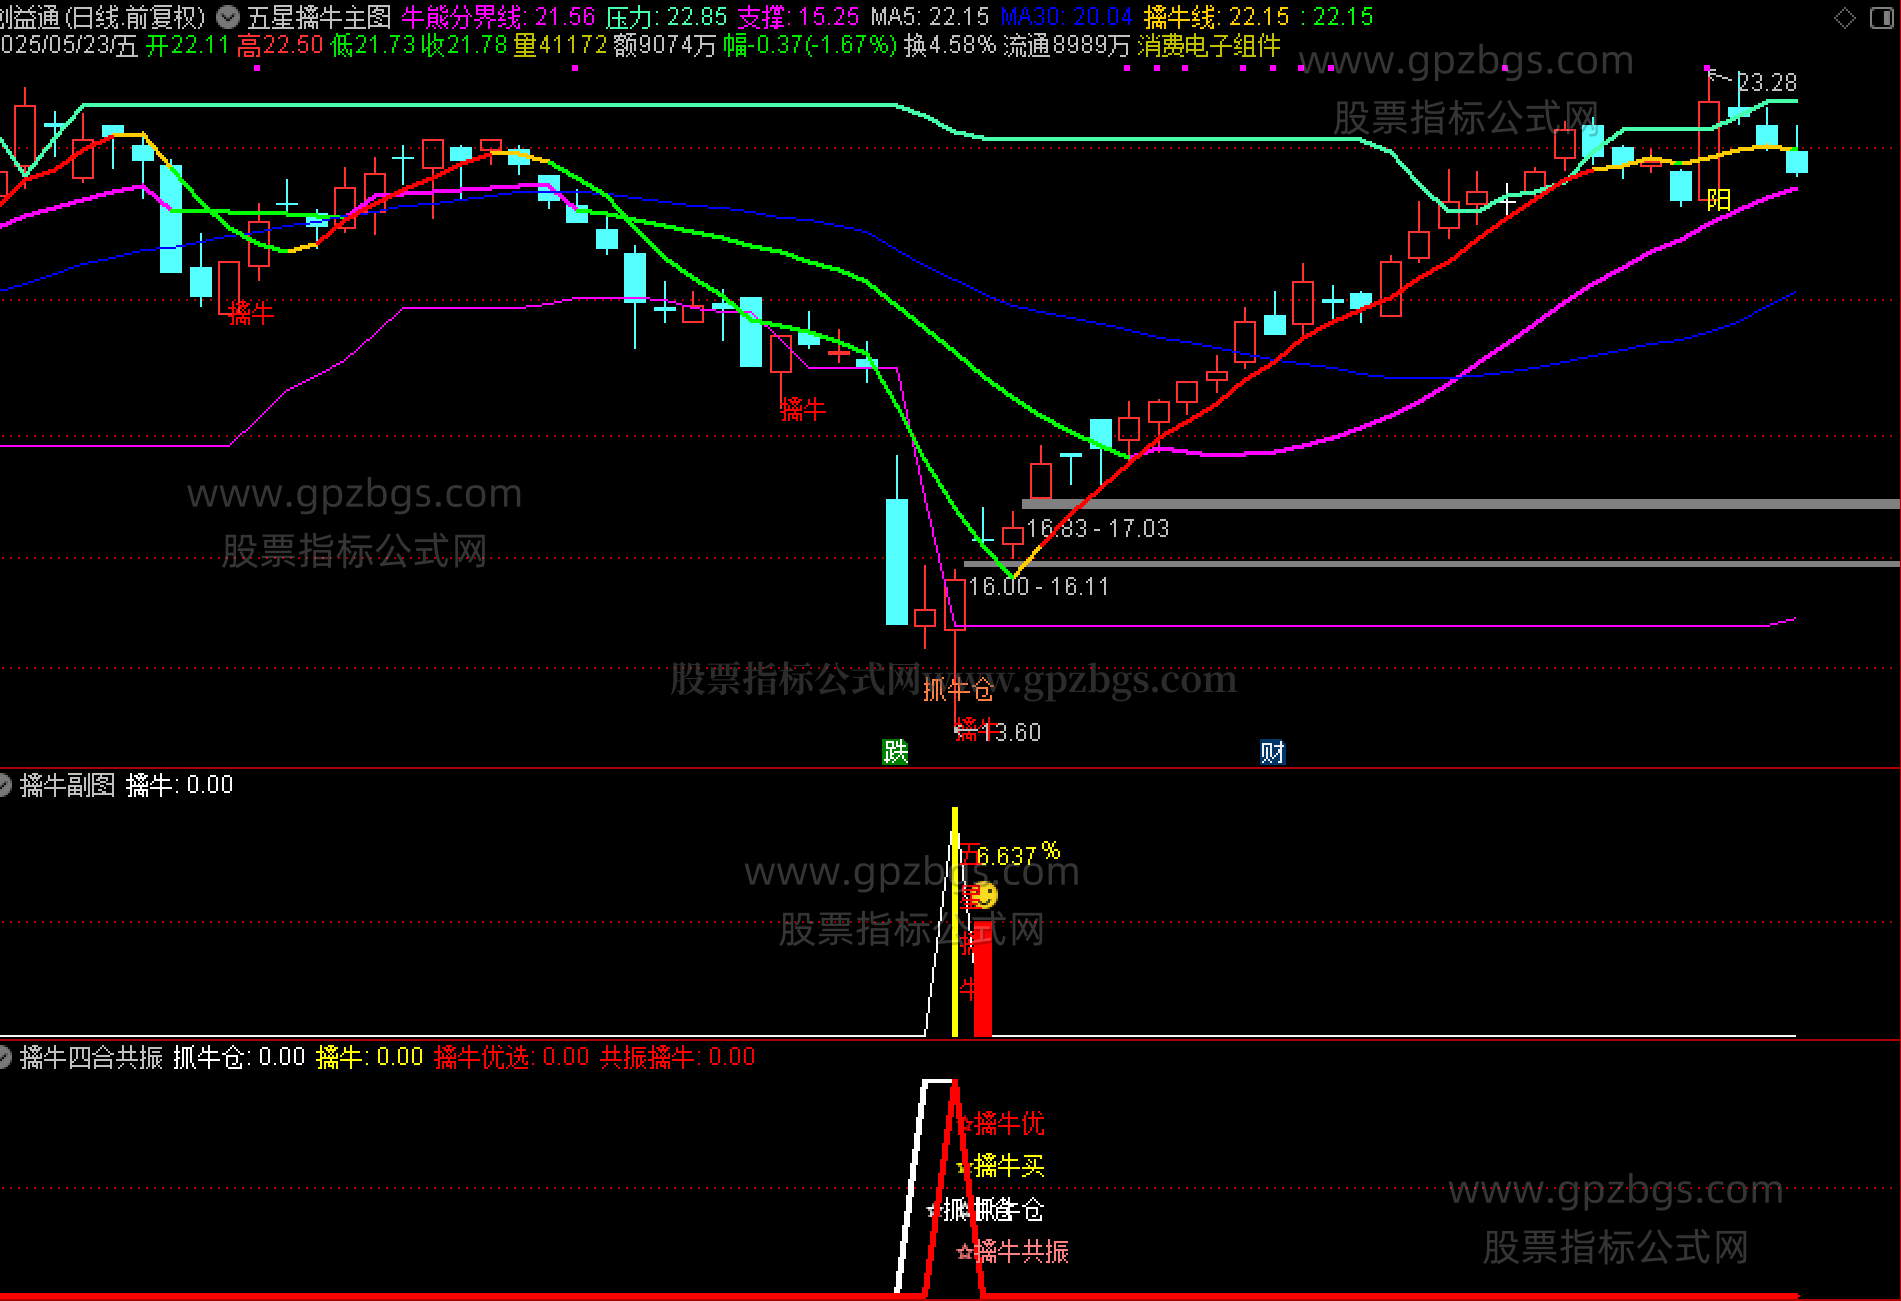Click the MA30: 20.04 readout
1901x1301 pixels.
coord(1066,17)
